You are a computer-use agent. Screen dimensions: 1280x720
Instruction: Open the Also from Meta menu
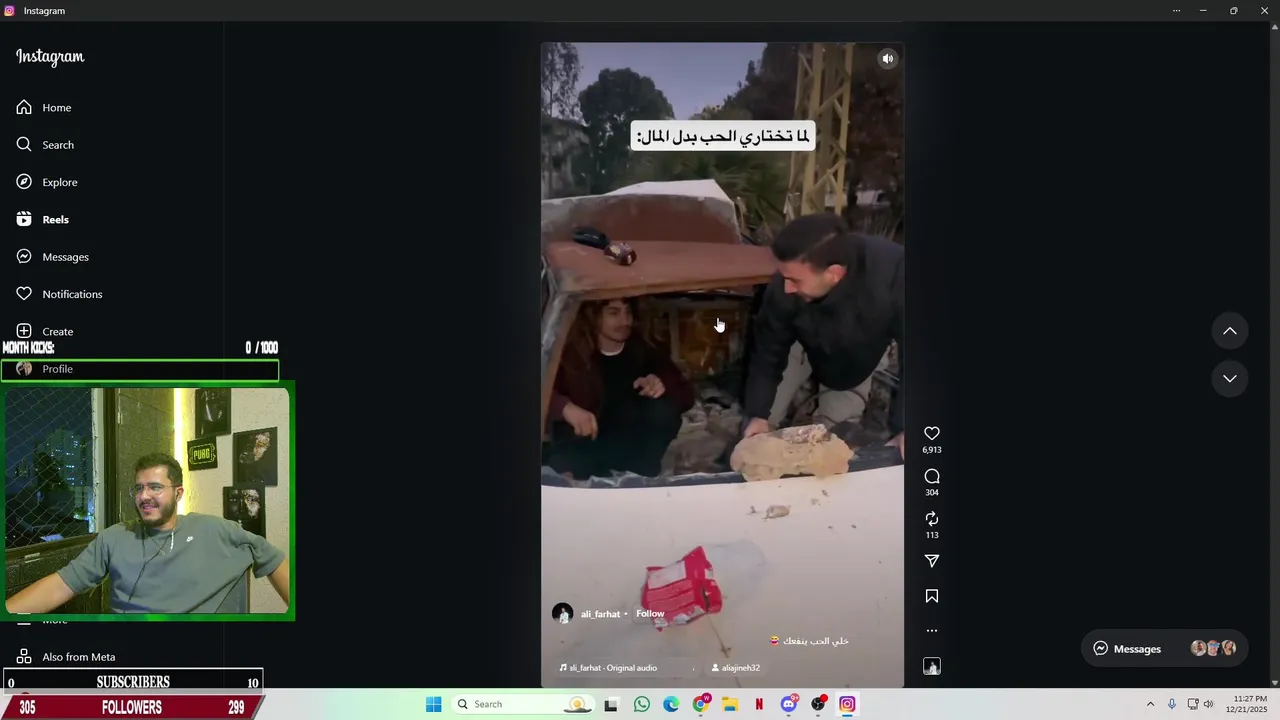(66, 657)
